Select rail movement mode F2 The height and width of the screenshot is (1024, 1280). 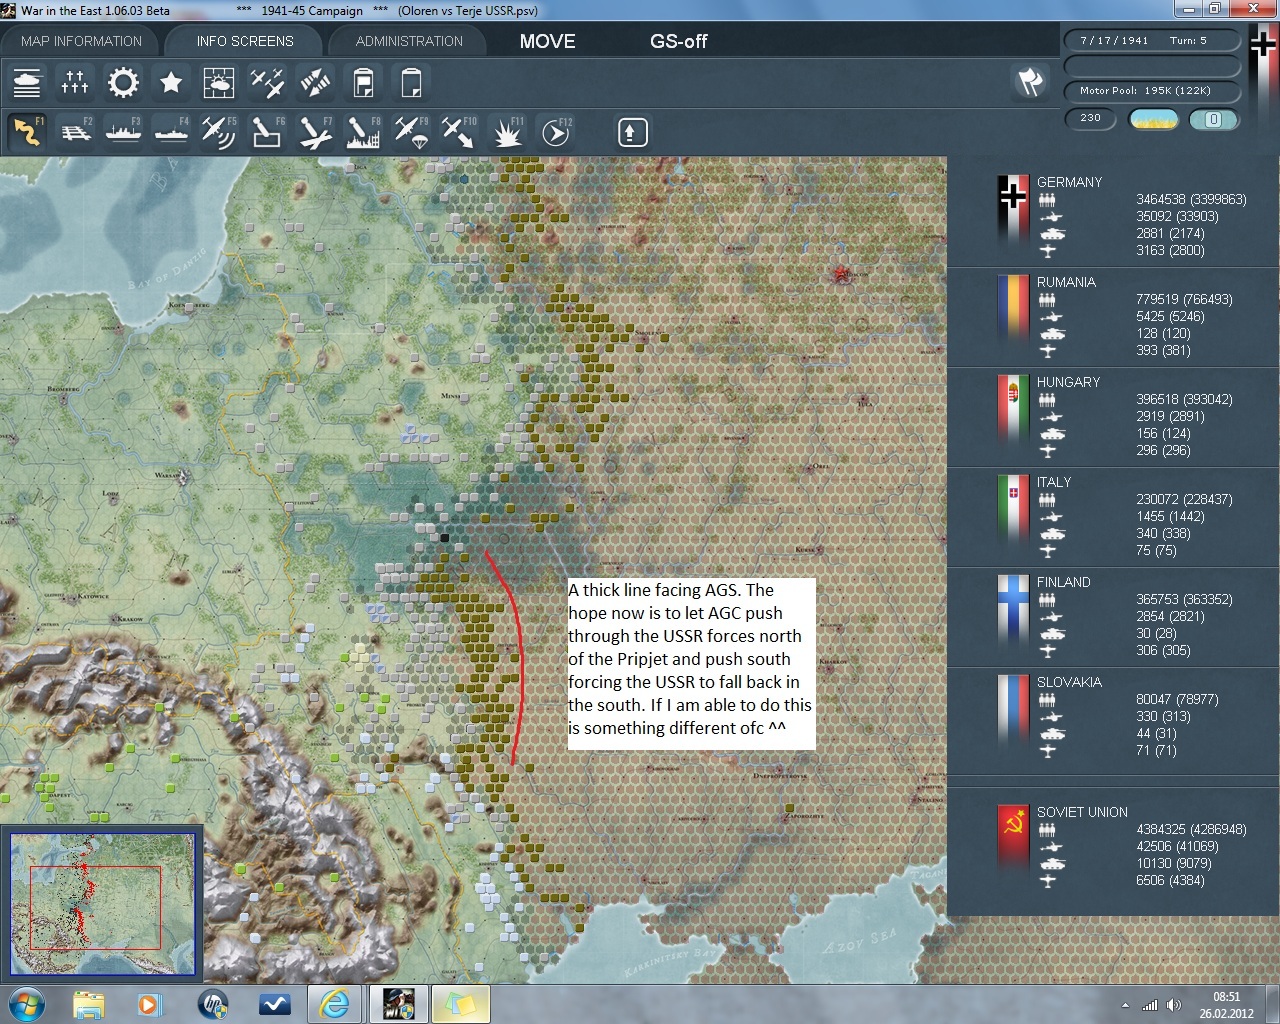coord(76,132)
